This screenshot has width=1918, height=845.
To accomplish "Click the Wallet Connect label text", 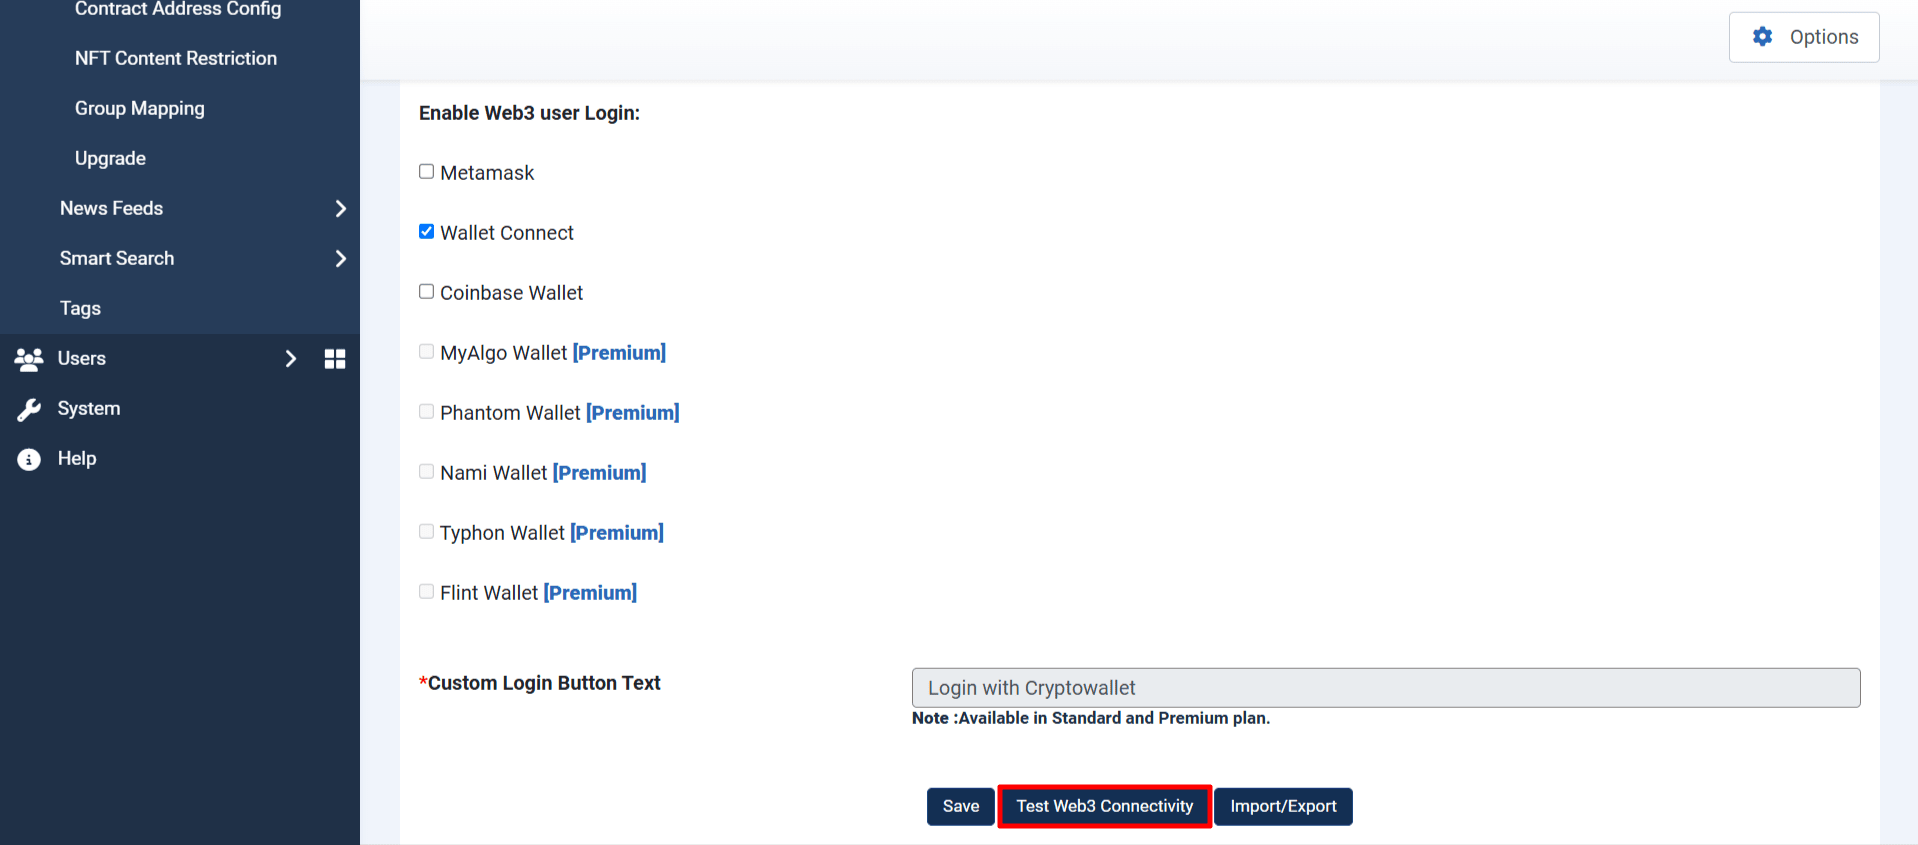I will (507, 233).
